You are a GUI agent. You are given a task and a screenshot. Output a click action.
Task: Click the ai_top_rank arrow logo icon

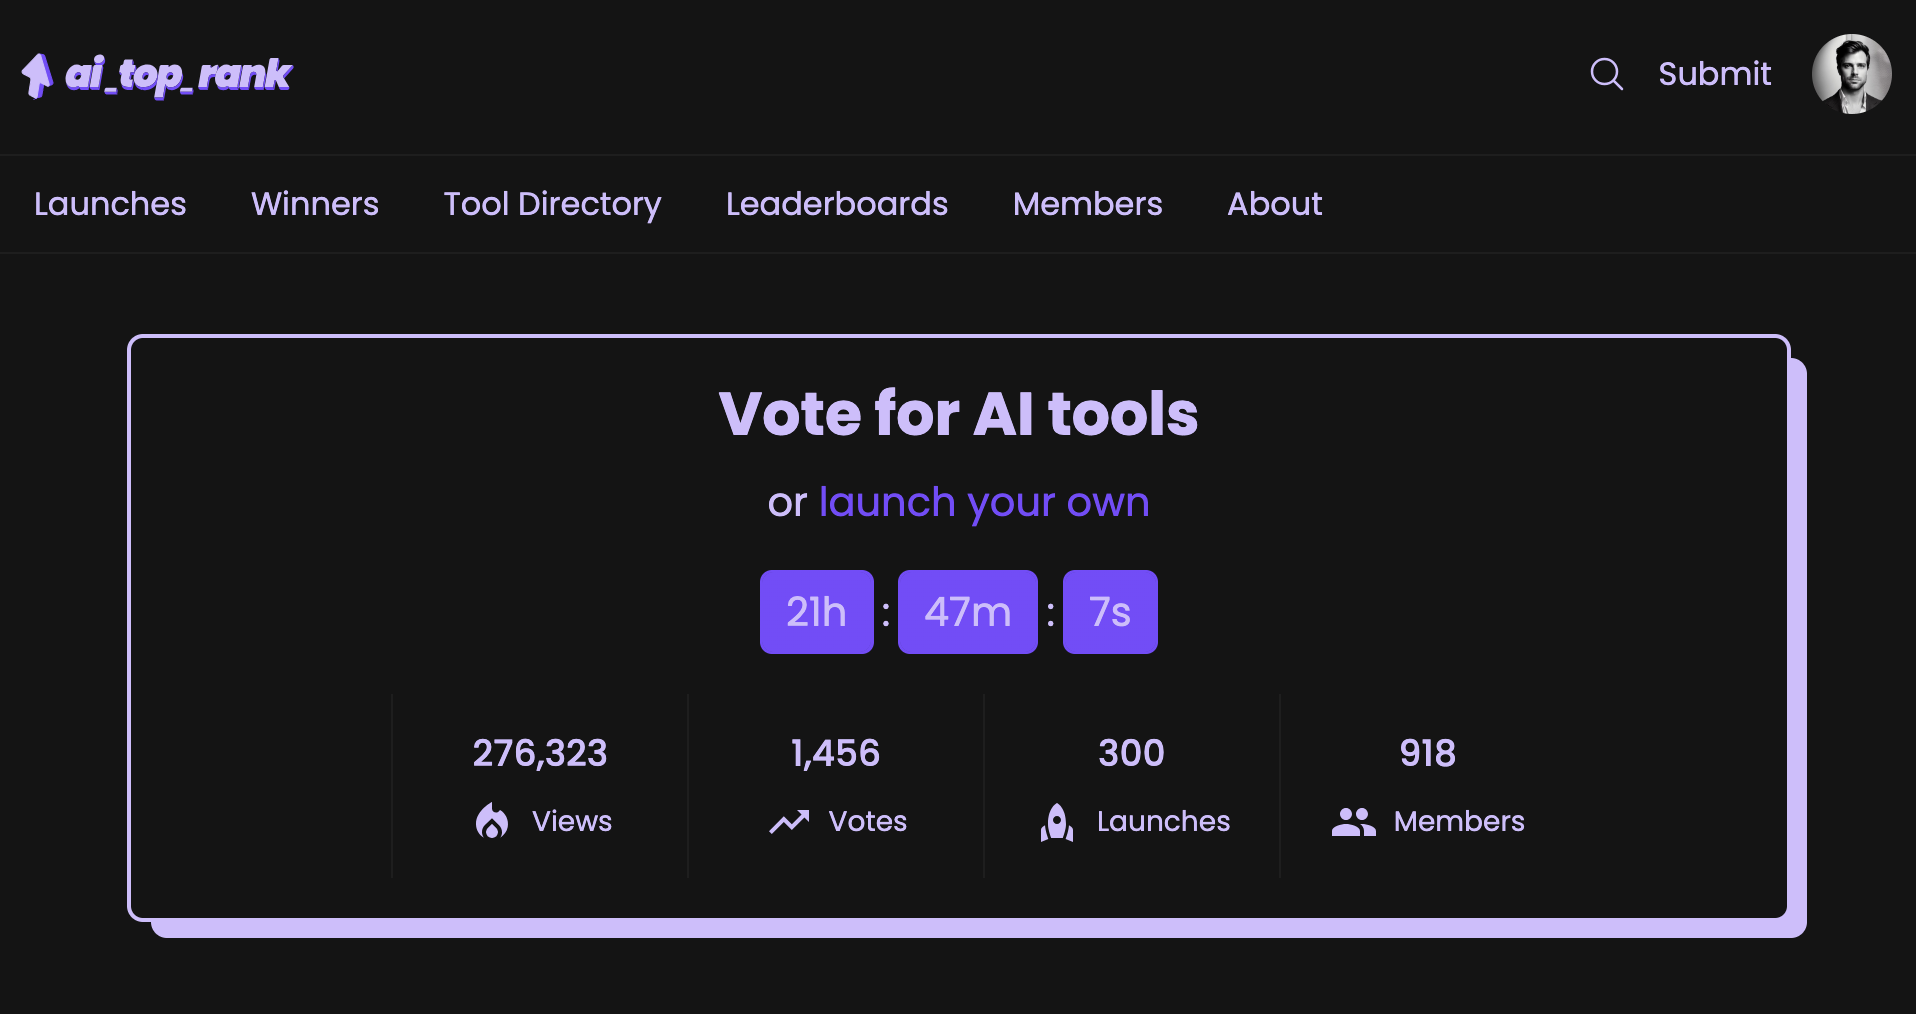pos(37,75)
